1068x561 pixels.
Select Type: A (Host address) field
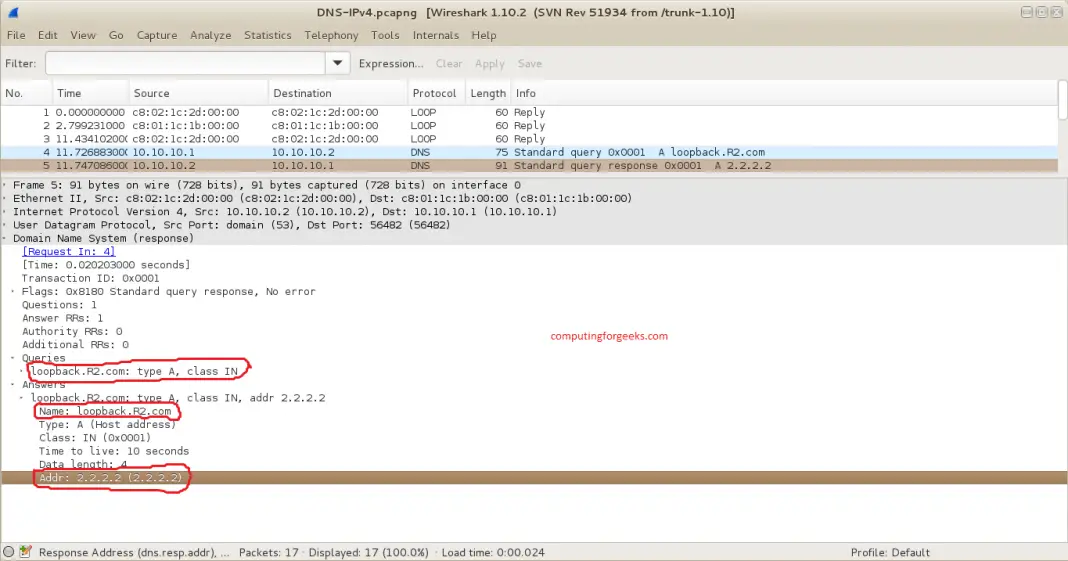[107, 424]
